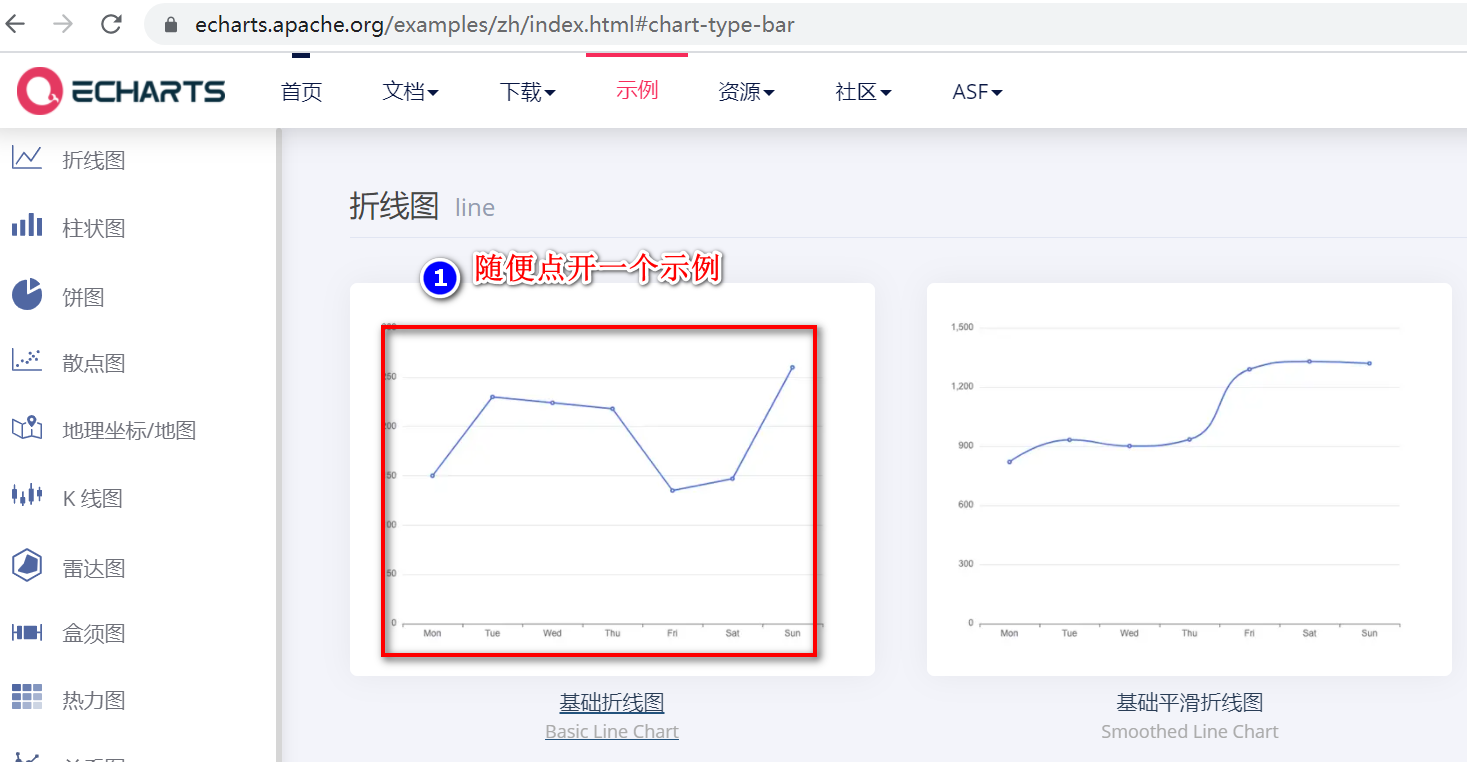Select 地理坐标/地图 in the sidebar

point(129,430)
